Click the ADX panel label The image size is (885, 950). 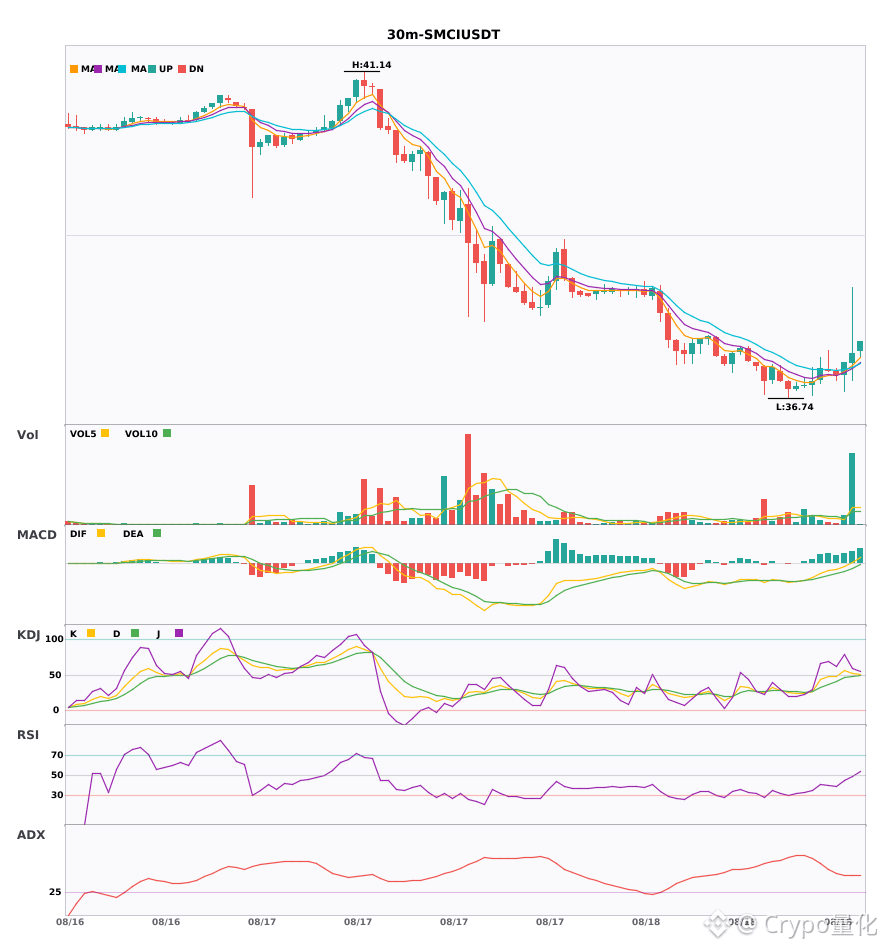31,834
